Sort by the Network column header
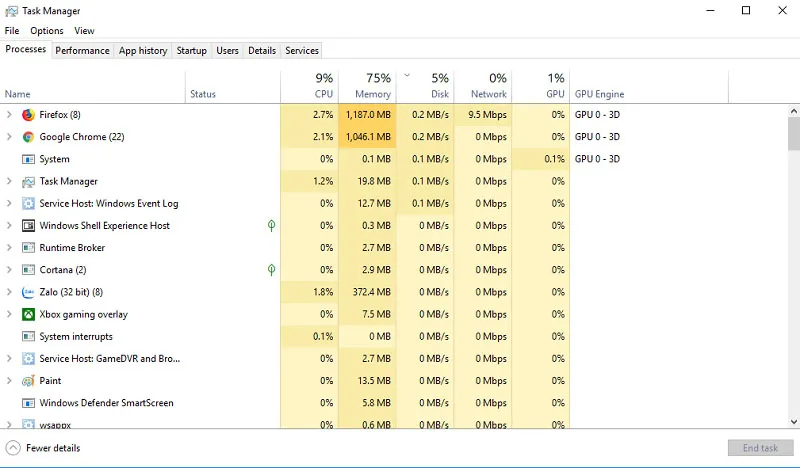This screenshot has height=468, width=800. [x=483, y=87]
